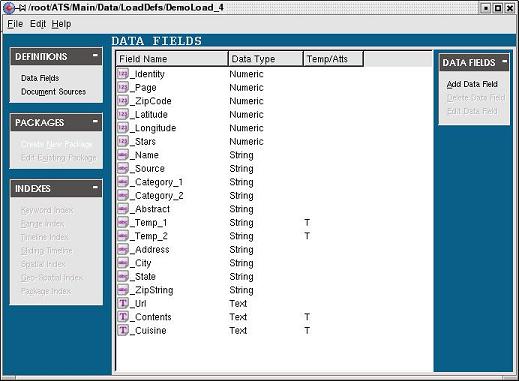This screenshot has width=519, height=381.
Task: Click the string icon beside _Temp_2
Action: click(123, 236)
